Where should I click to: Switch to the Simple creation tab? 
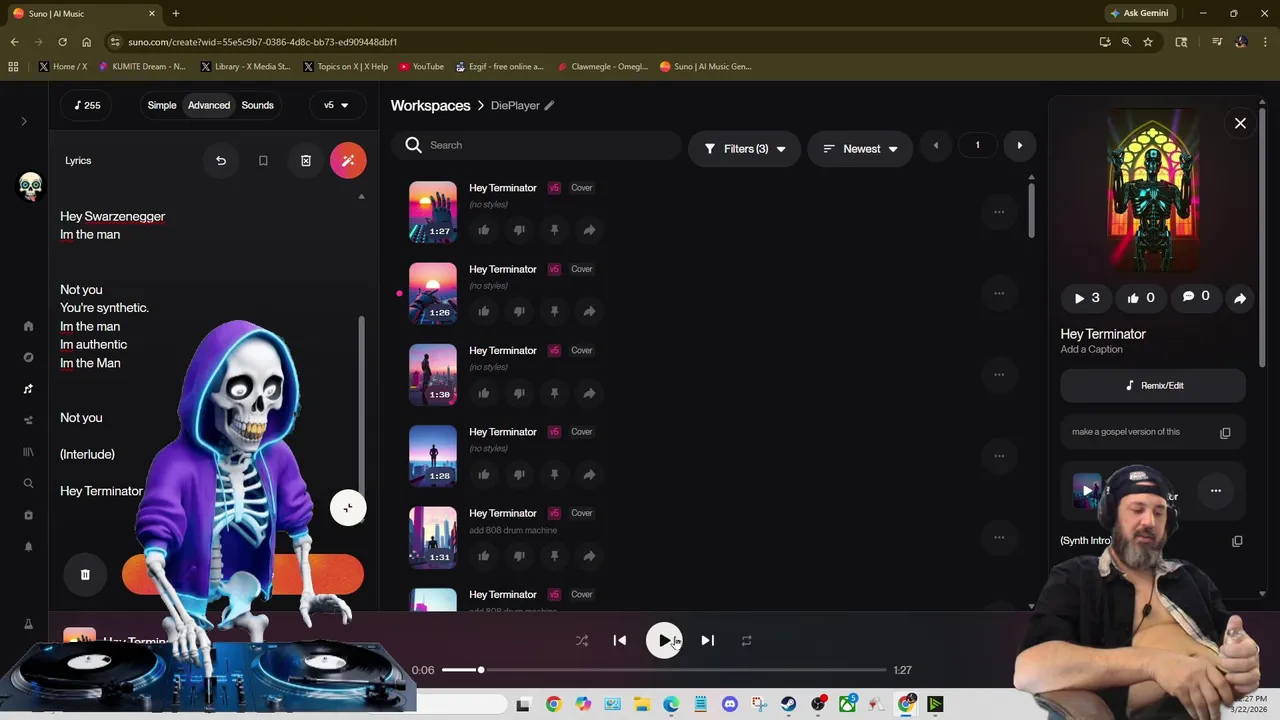click(x=162, y=105)
